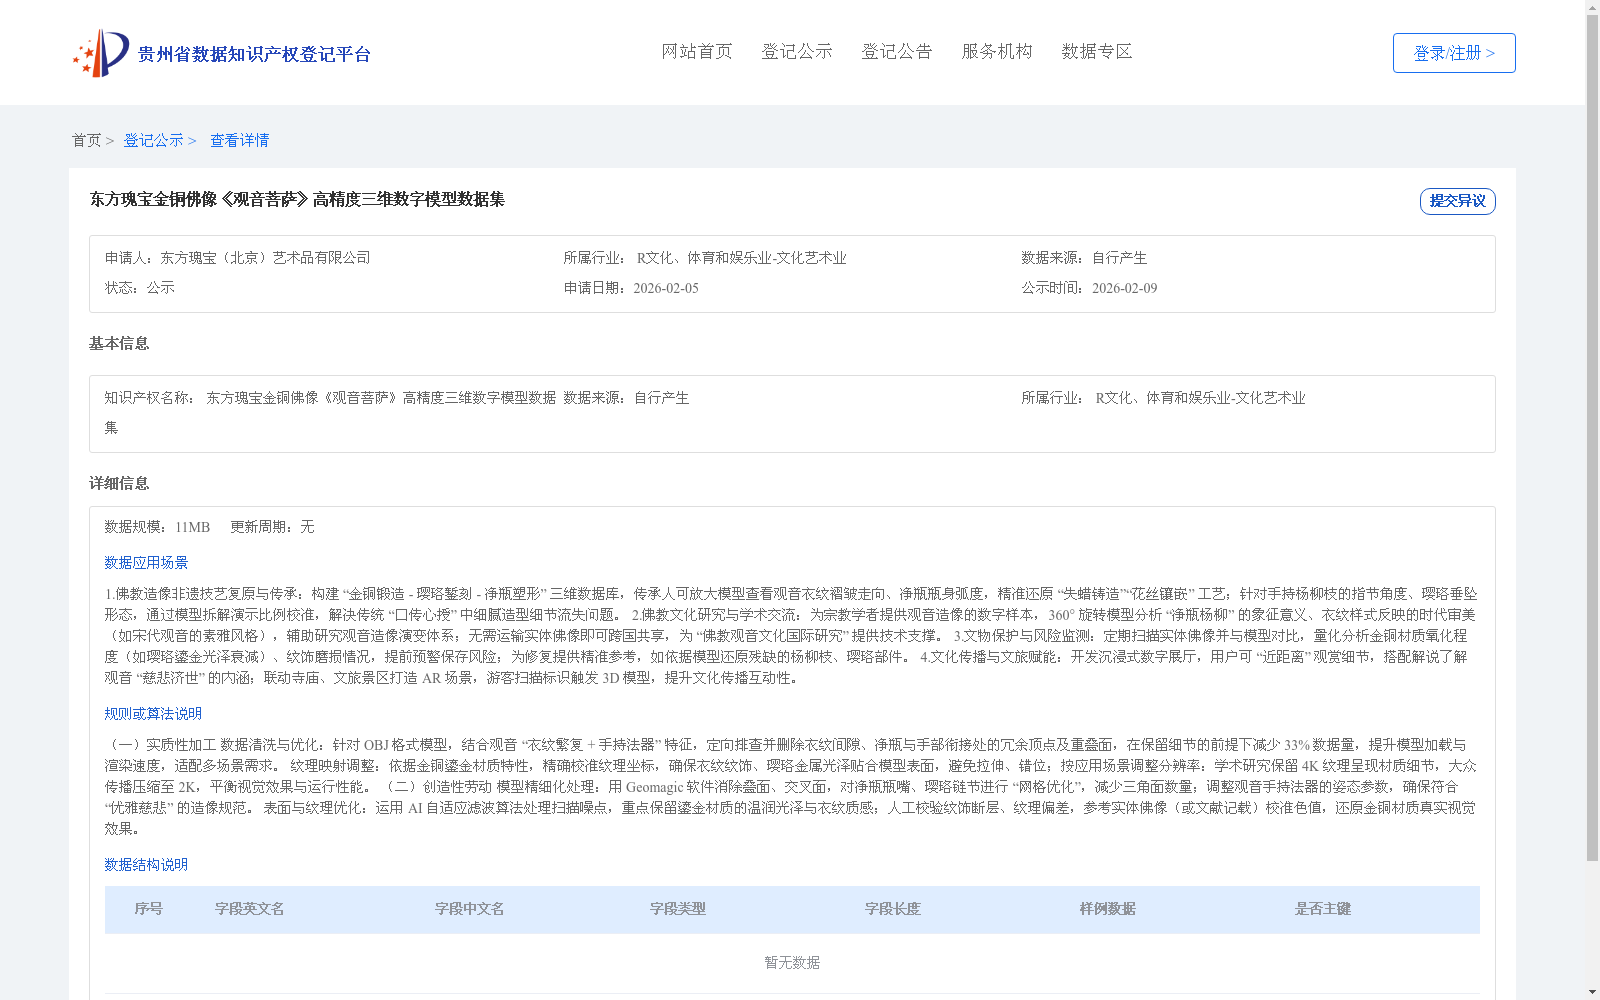This screenshot has height=1000, width=1600.
Task: Click the vertical scrollbar thumb
Action: click(x=1592, y=437)
